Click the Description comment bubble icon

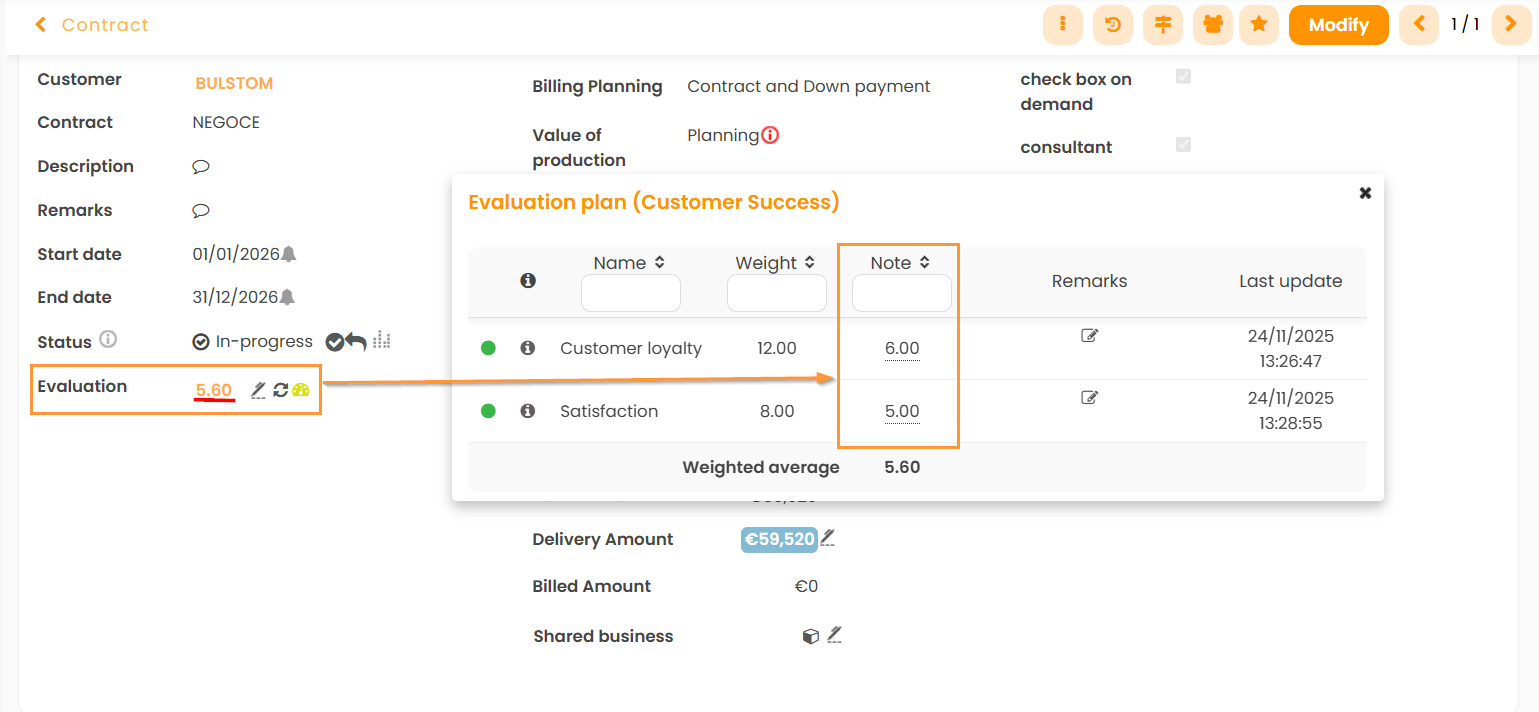point(200,167)
